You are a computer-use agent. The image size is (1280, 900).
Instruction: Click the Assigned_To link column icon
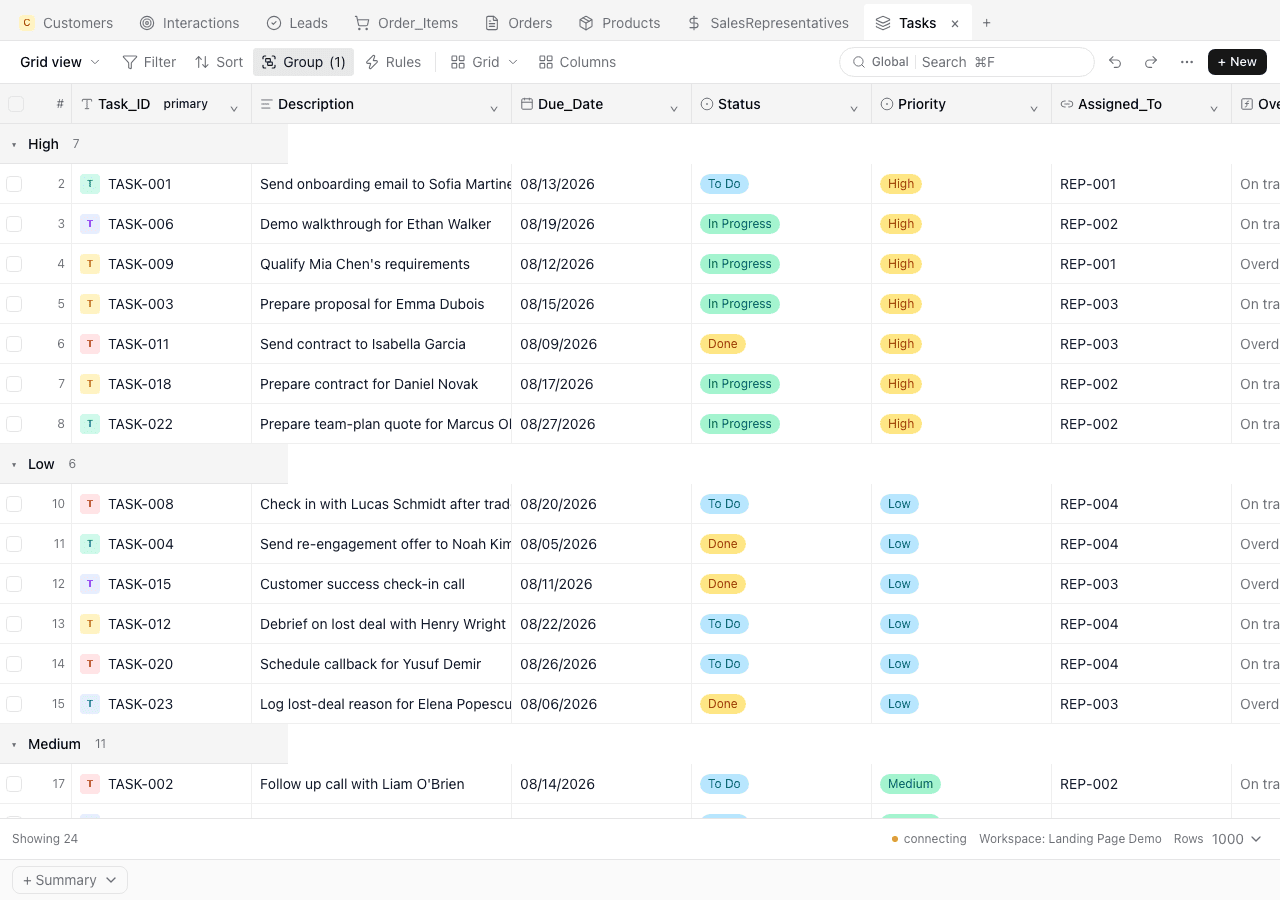(x=1067, y=104)
